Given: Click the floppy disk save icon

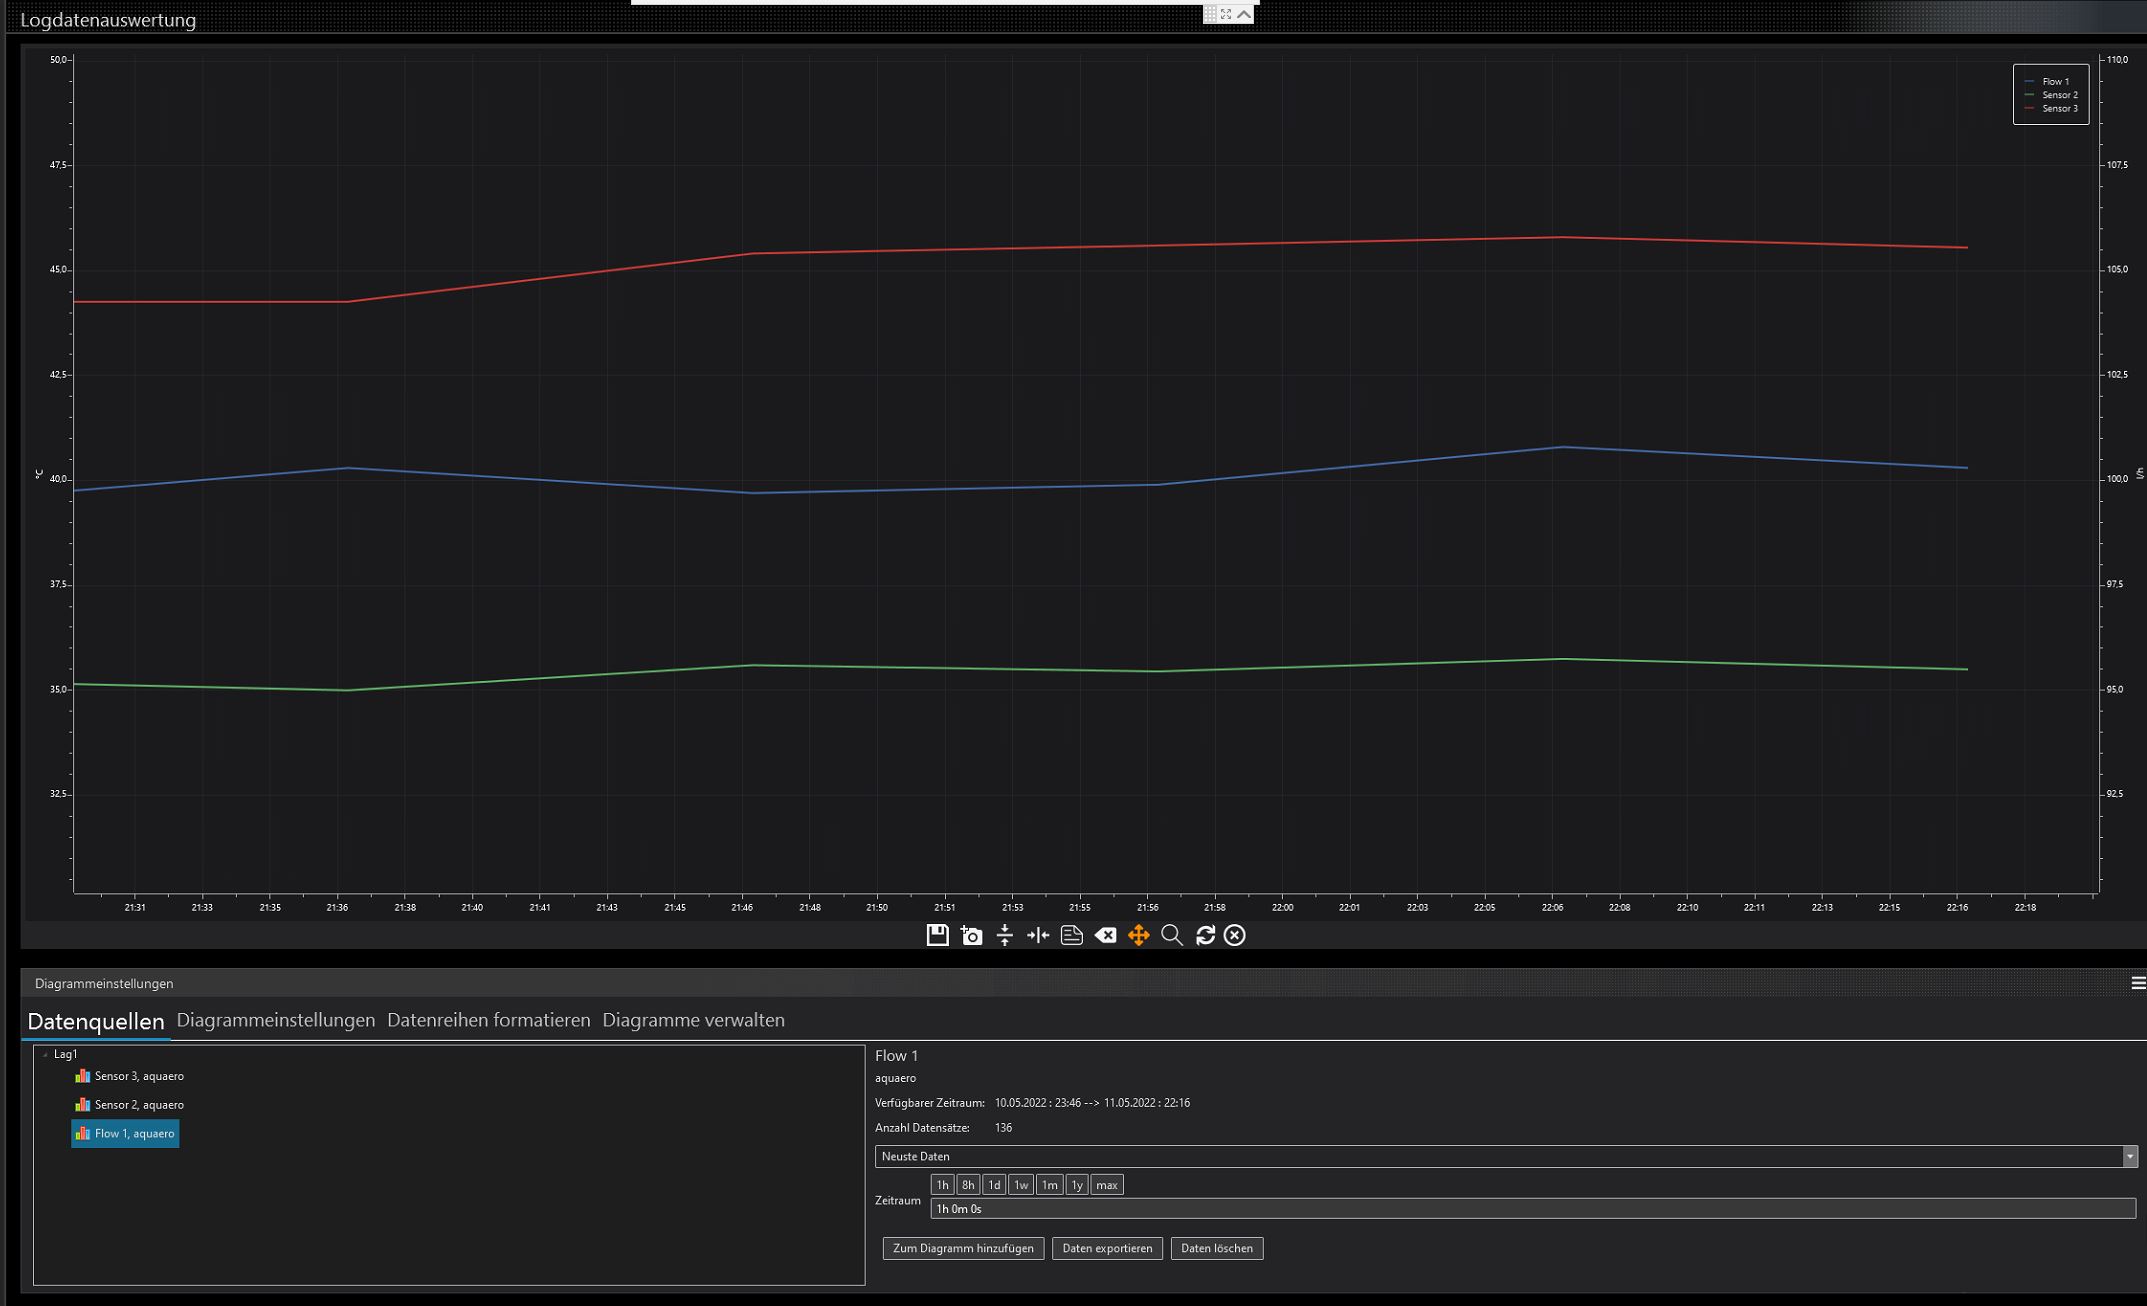Looking at the screenshot, I should point(937,935).
